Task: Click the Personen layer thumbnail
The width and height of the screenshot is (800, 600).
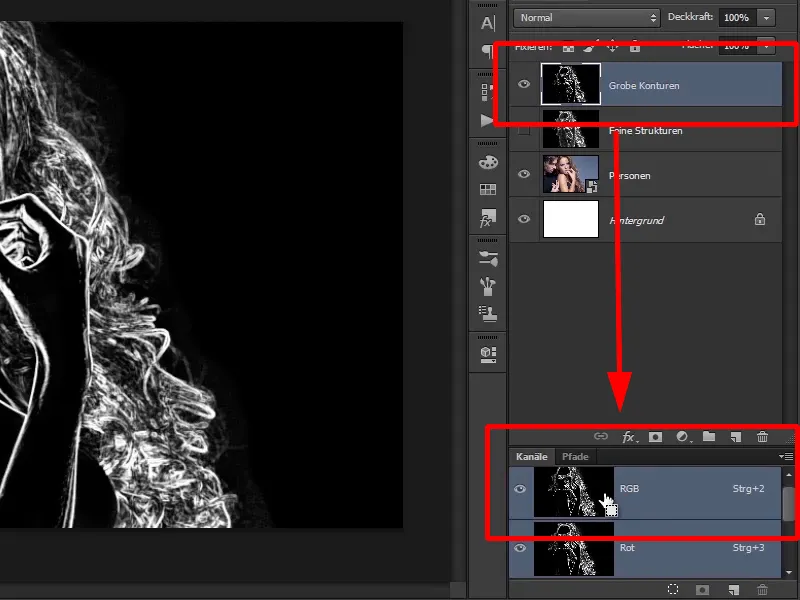Action: (571, 174)
